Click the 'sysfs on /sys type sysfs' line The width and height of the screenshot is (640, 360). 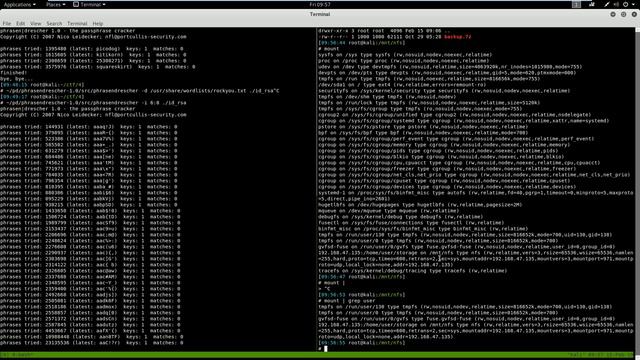(x=405, y=55)
